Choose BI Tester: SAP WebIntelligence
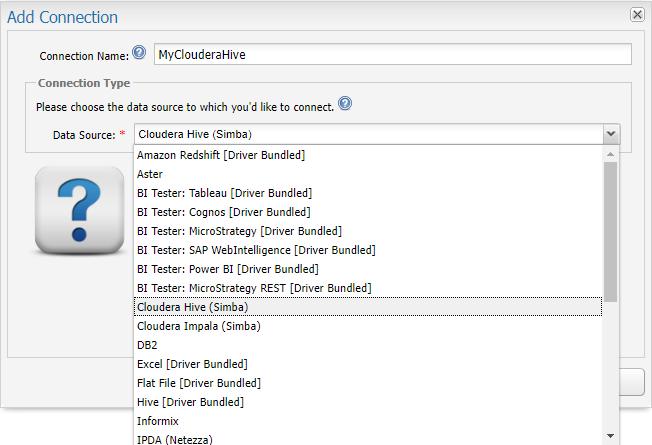The image size is (652, 445). (368, 250)
